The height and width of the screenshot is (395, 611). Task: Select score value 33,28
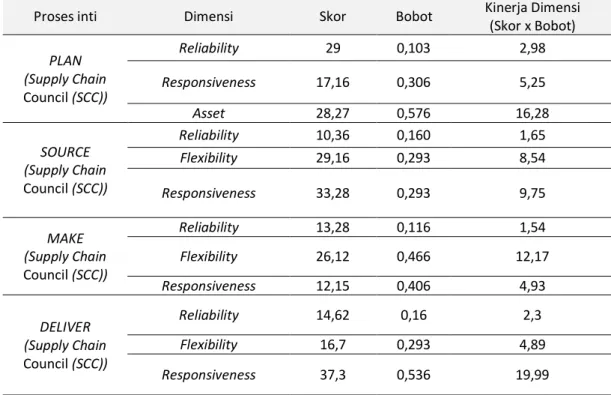pyautogui.click(x=332, y=193)
